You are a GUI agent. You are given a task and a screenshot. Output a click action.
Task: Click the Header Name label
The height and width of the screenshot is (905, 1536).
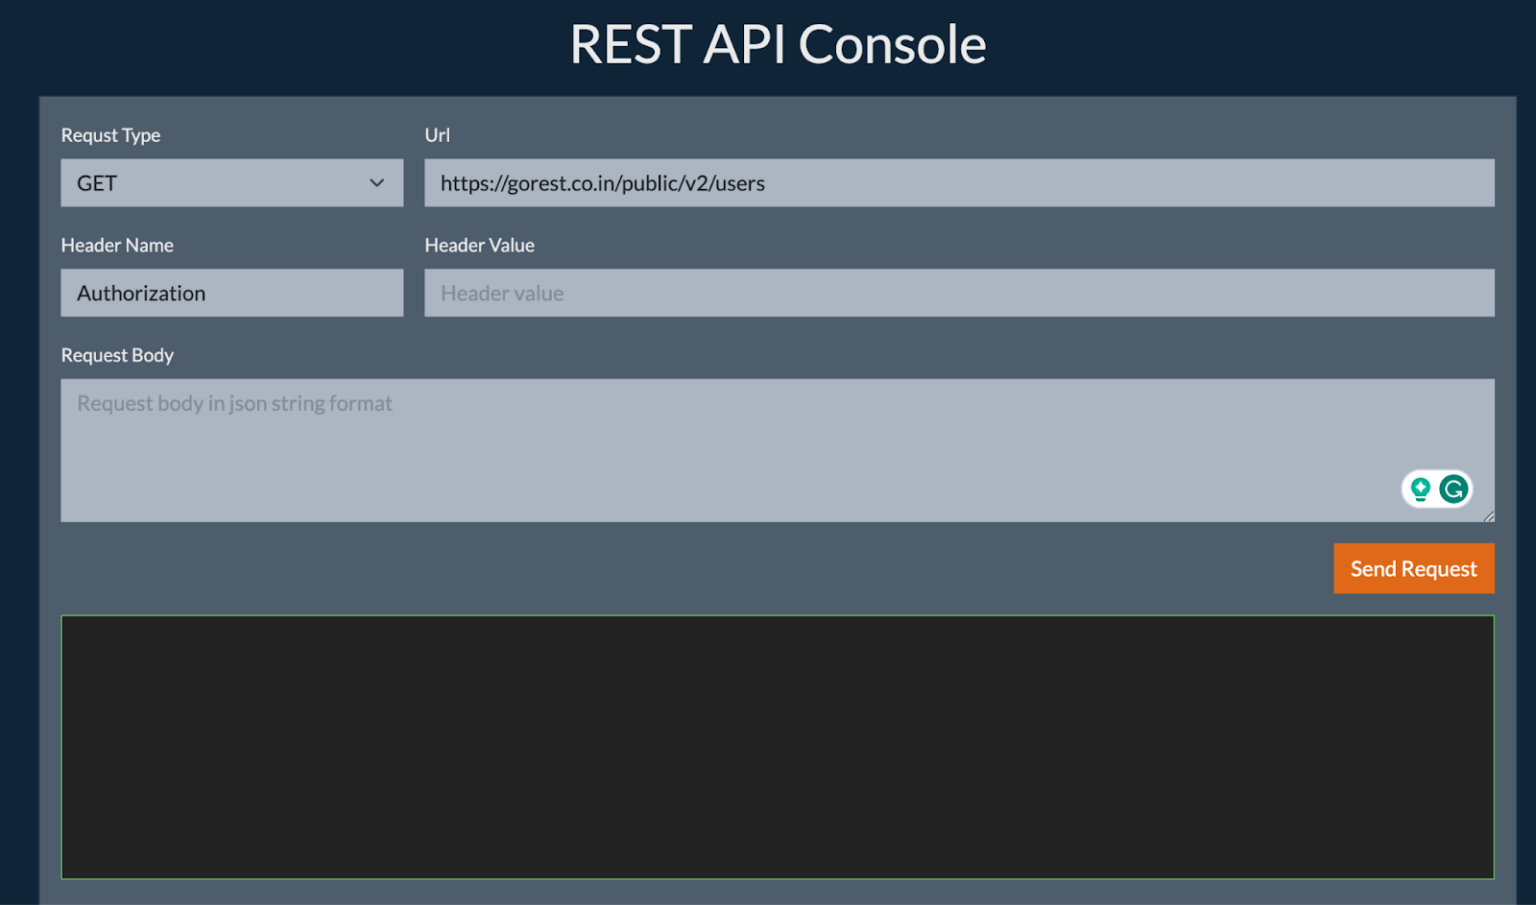(117, 245)
